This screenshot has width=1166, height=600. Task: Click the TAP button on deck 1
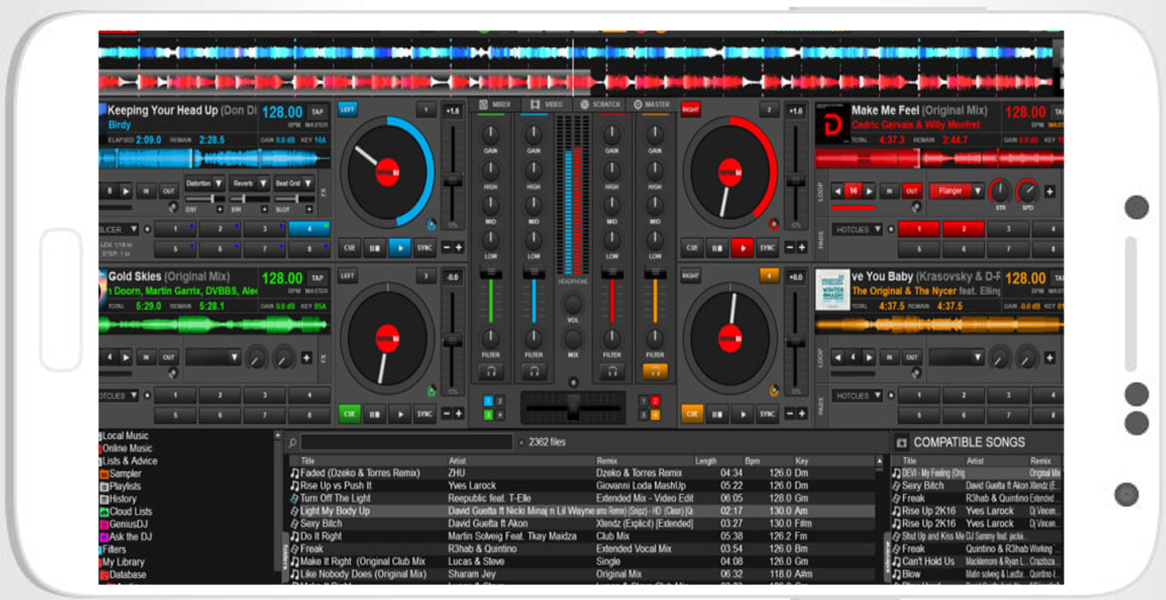click(x=318, y=111)
